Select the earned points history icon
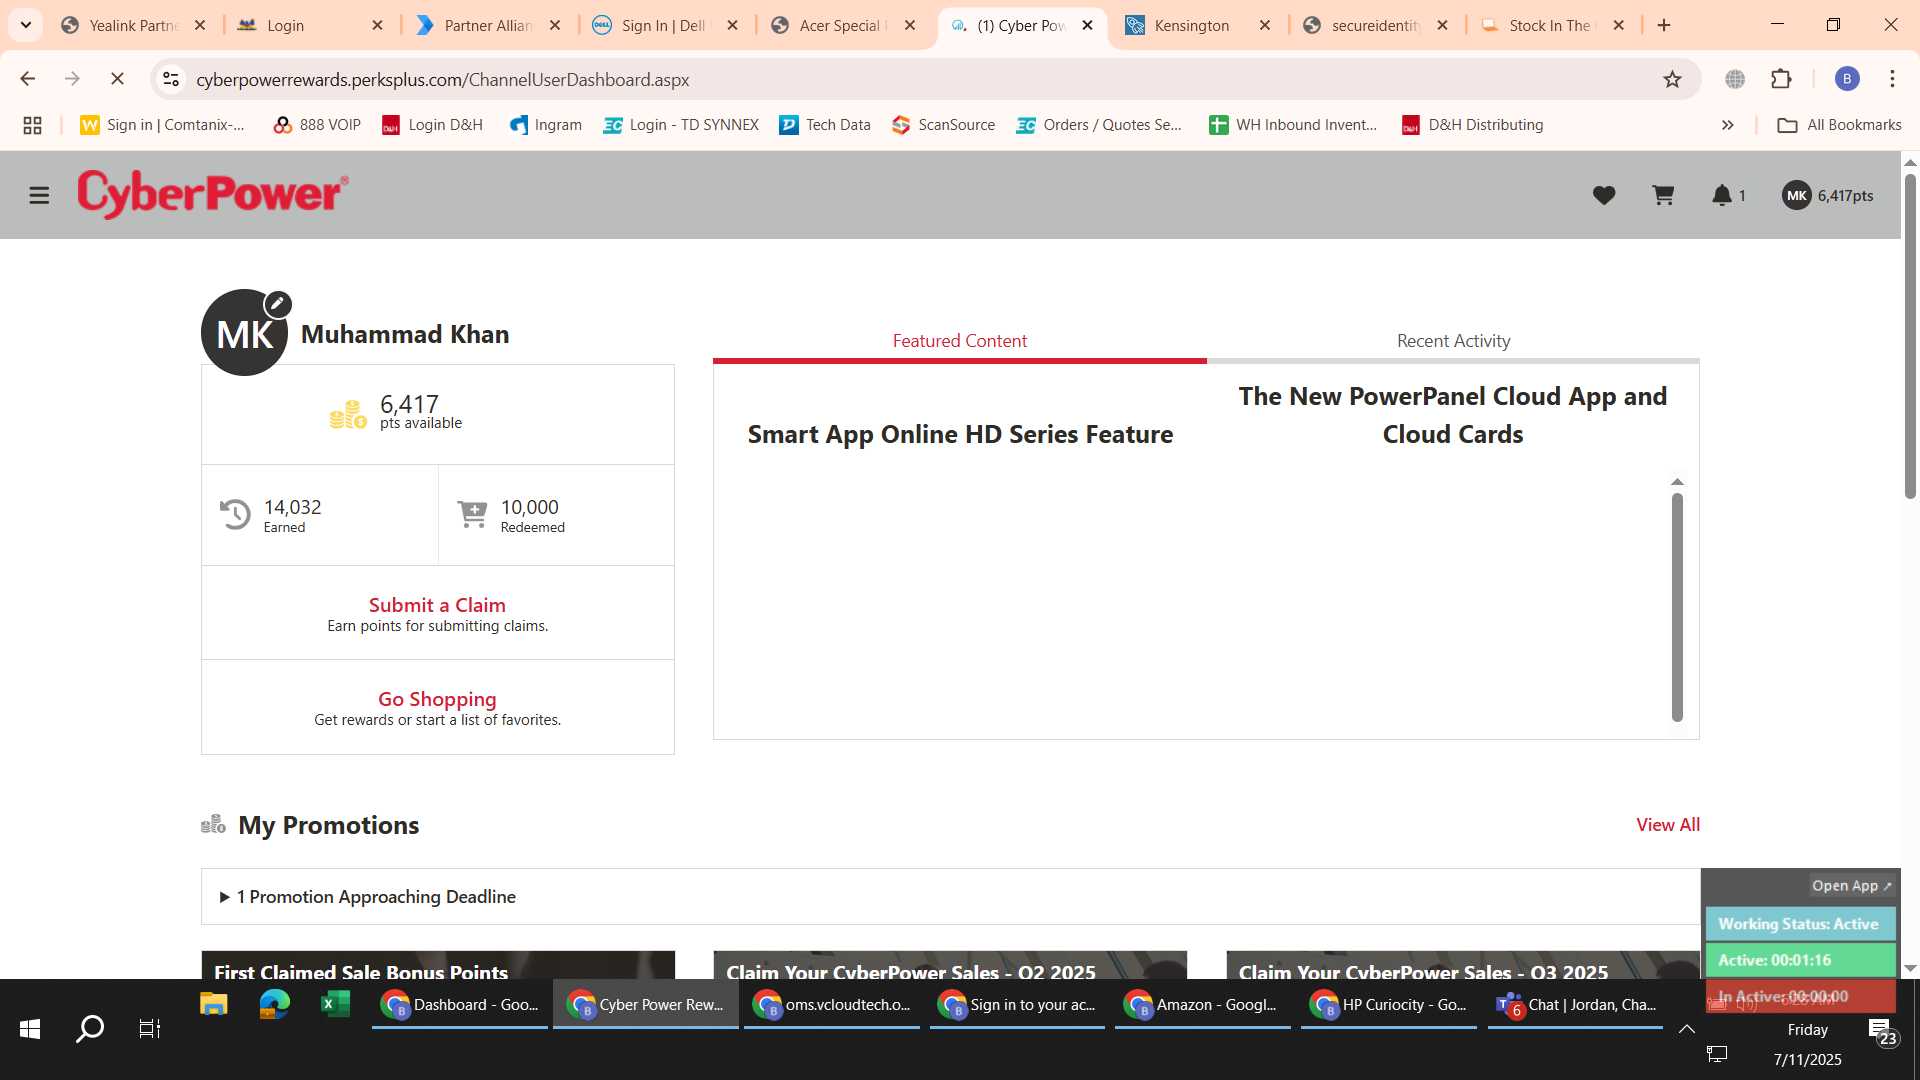This screenshot has height=1080, width=1920. (235, 515)
